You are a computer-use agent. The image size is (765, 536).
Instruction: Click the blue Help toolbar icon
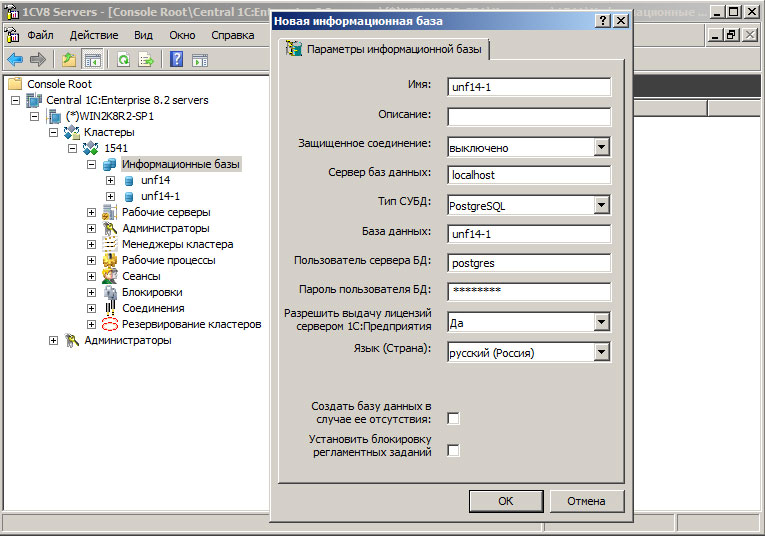pos(176,60)
